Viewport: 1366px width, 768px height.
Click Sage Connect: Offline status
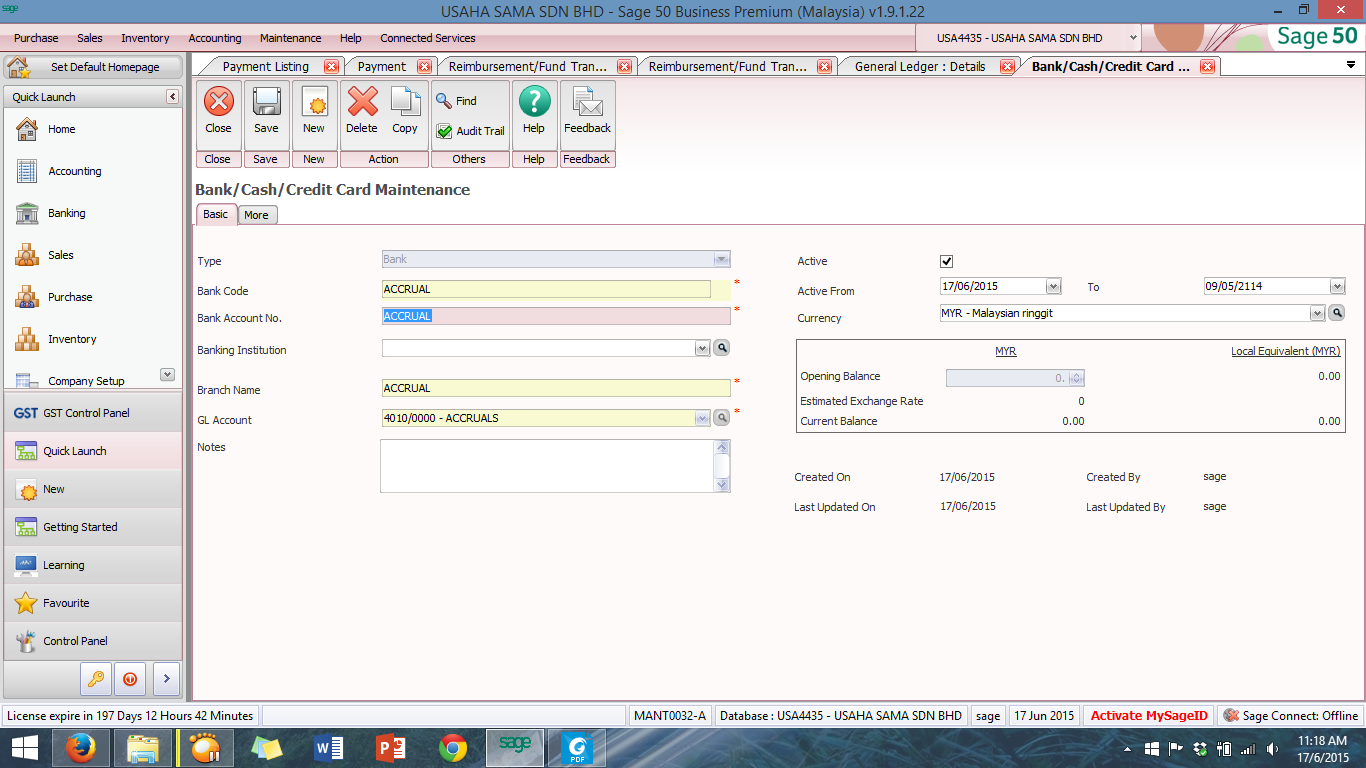[1290, 716]
